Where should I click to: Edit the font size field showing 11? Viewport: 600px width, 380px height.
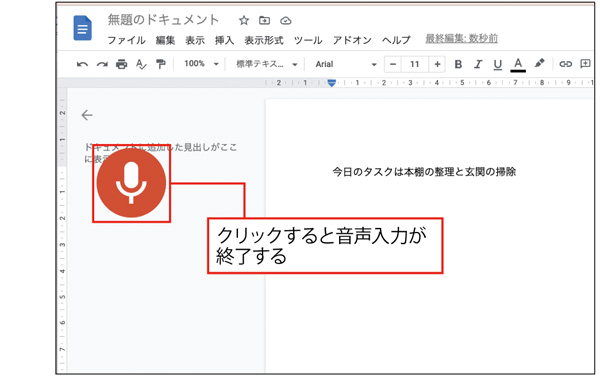coord(415,64)
